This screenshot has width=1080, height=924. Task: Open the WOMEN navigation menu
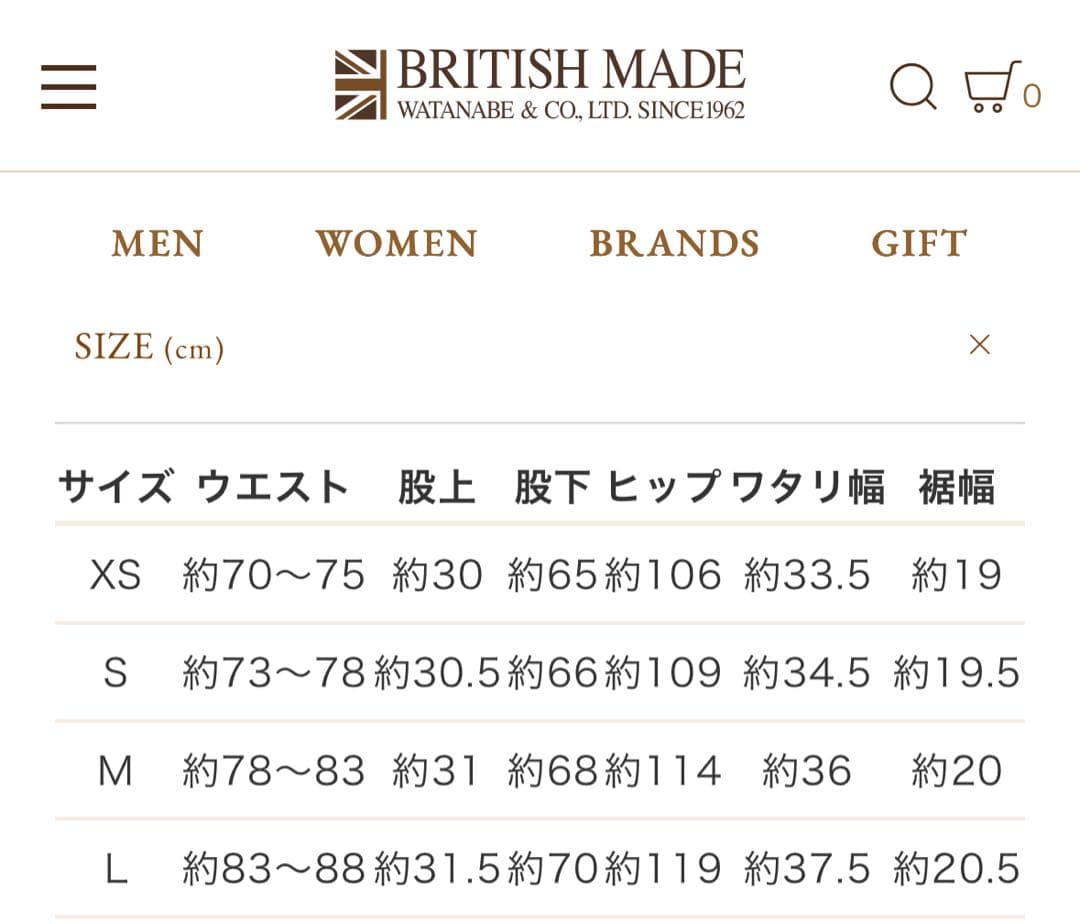click(x=396, y=243)
